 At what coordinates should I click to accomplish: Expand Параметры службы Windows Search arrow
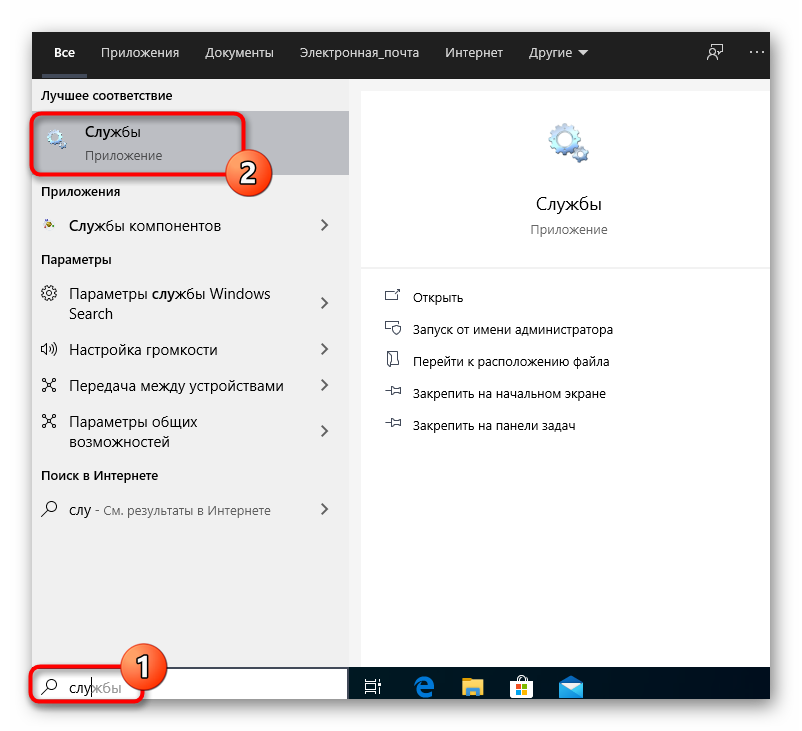(324, 304)
